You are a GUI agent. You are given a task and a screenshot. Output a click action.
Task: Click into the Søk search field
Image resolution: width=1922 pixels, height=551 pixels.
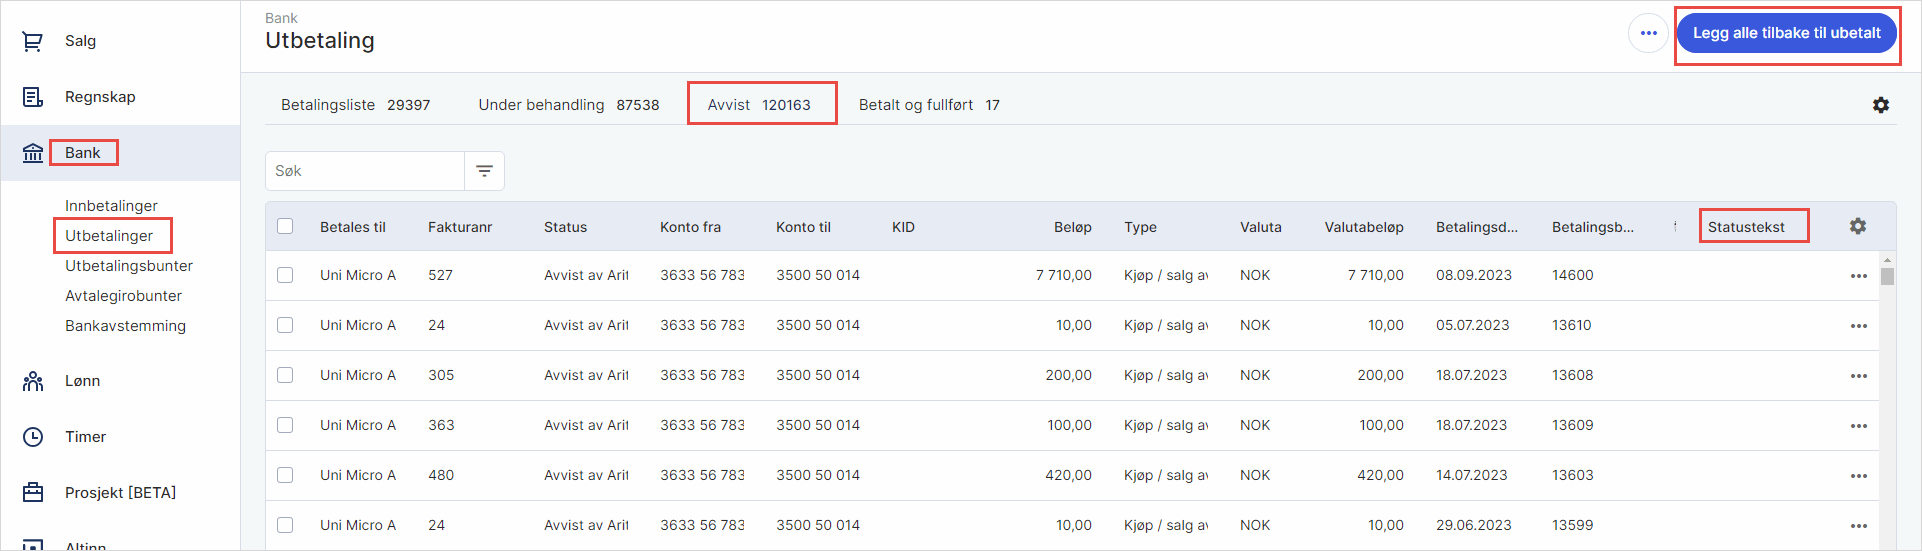(365, 171)
